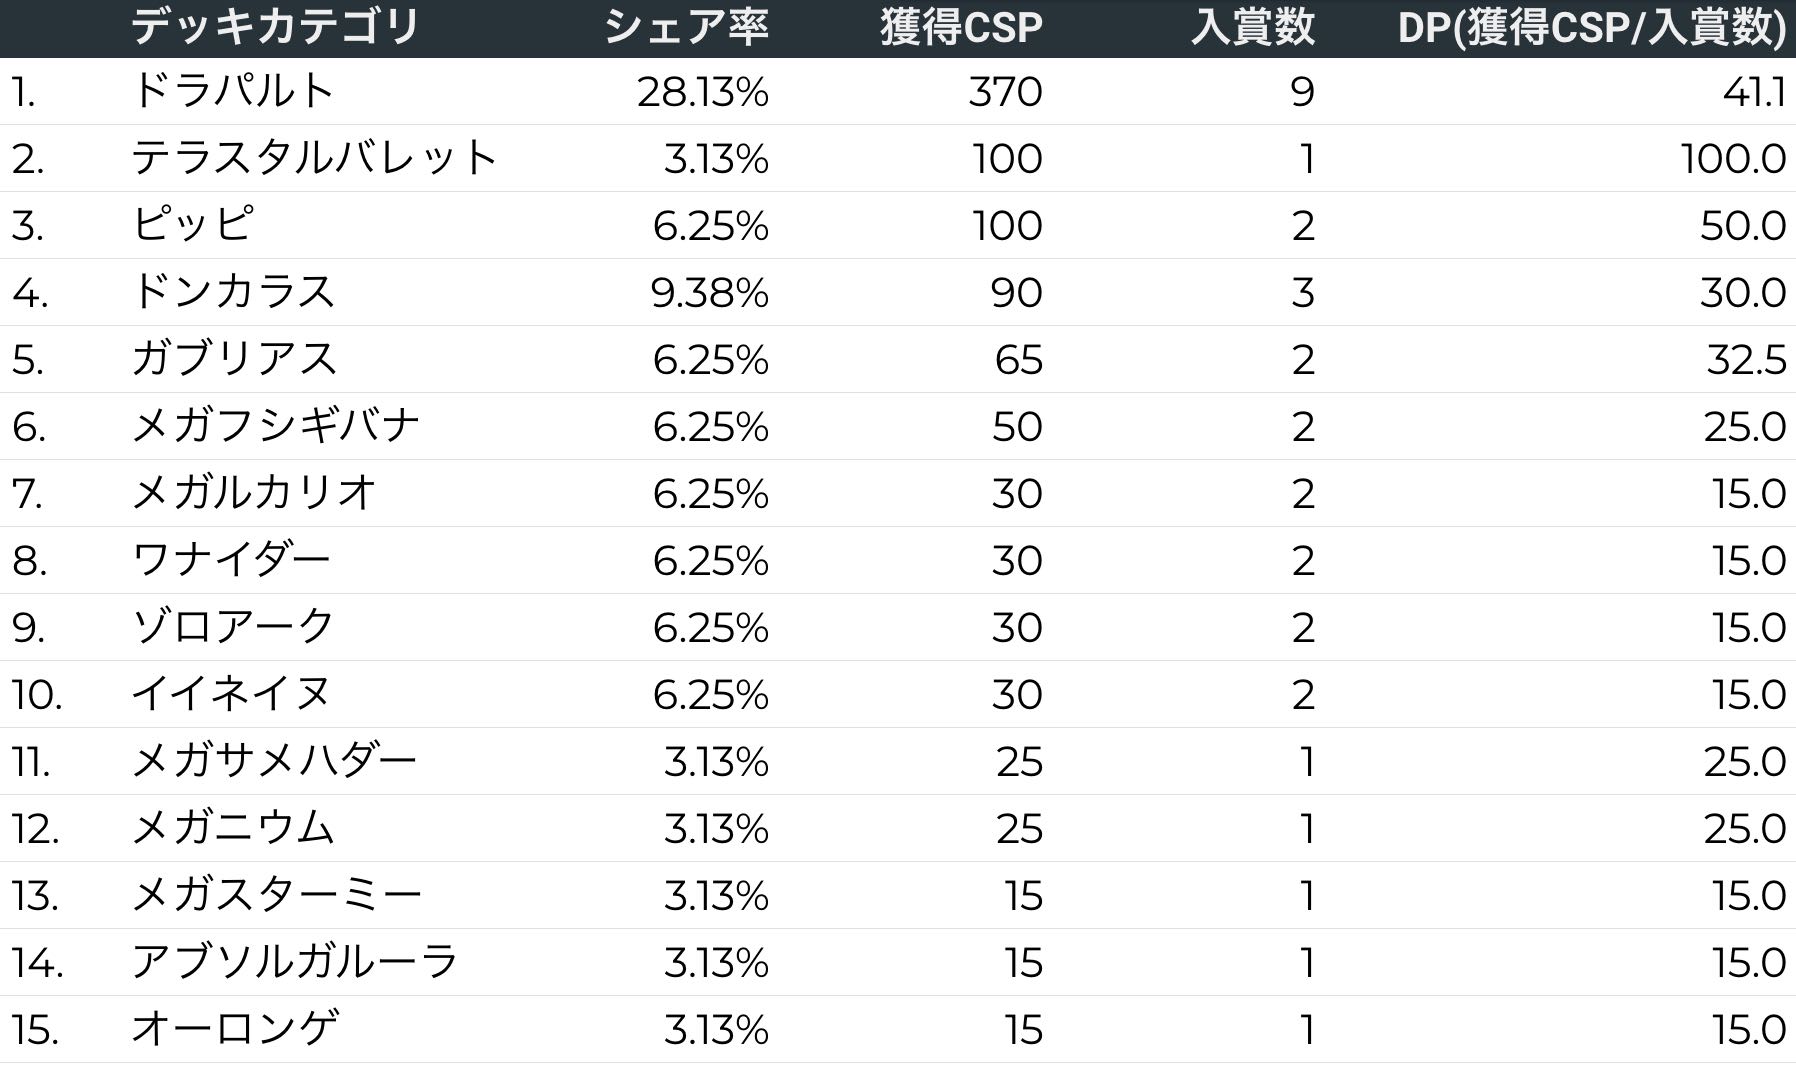Image resolution: width=1796 pixels, height=1068 pixels.
Task: Select the ドラパルト deck name
Action: click(232, 91)
